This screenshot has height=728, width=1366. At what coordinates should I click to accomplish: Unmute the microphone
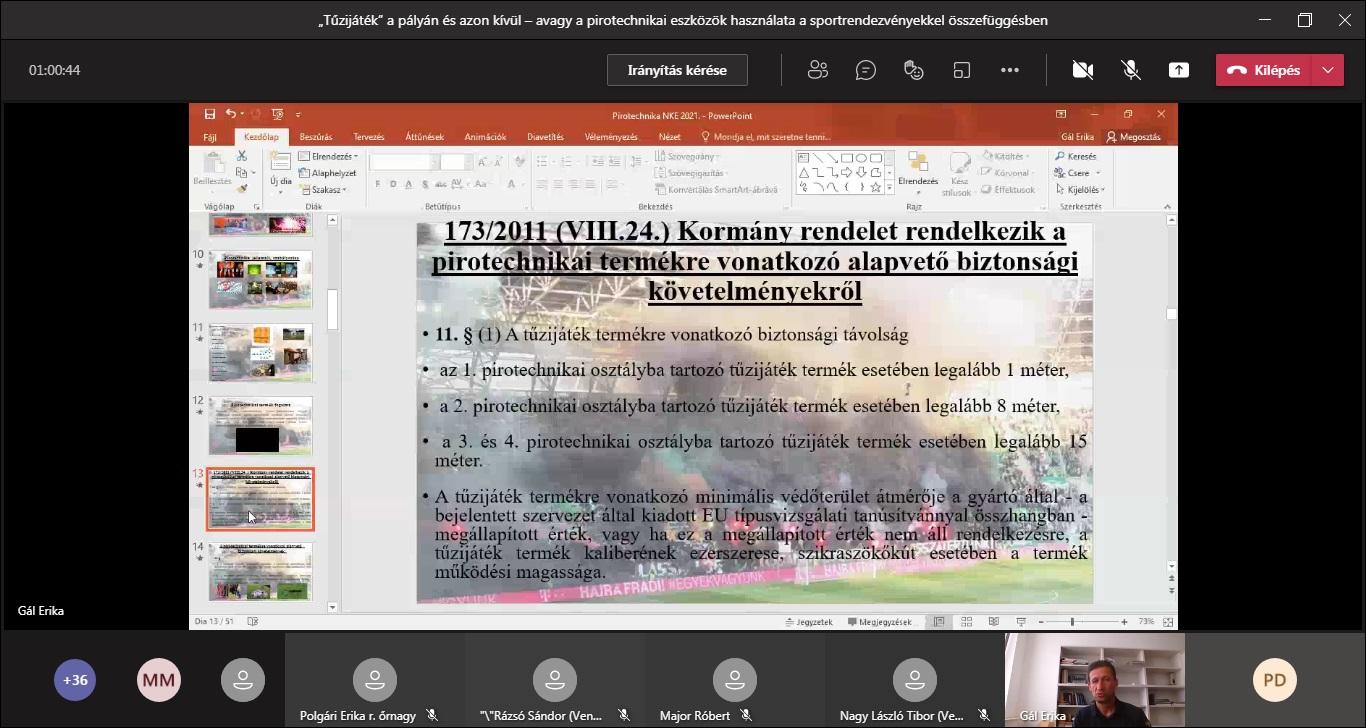pyautogui.click(x=1131, y=70)
